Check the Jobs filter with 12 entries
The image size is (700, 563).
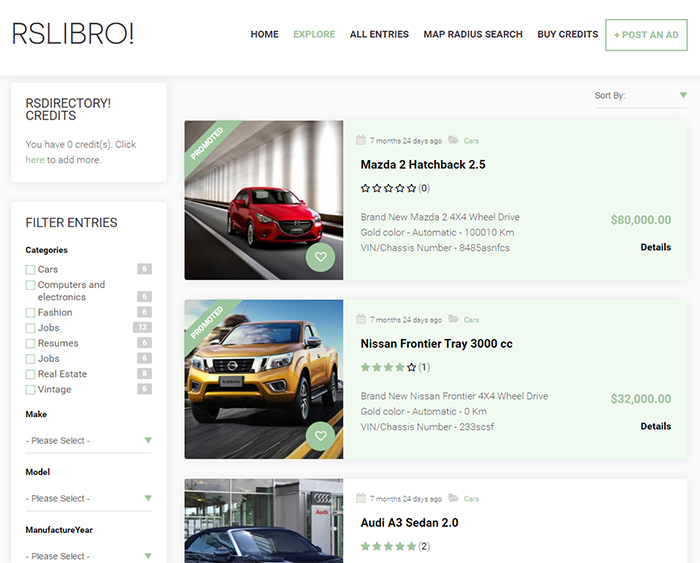tap(30, 328)
